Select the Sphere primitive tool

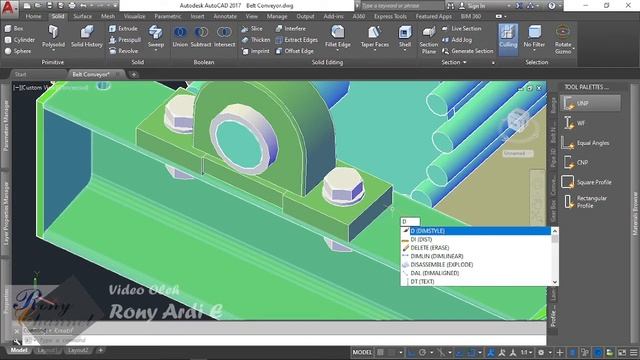click(18, 51)
